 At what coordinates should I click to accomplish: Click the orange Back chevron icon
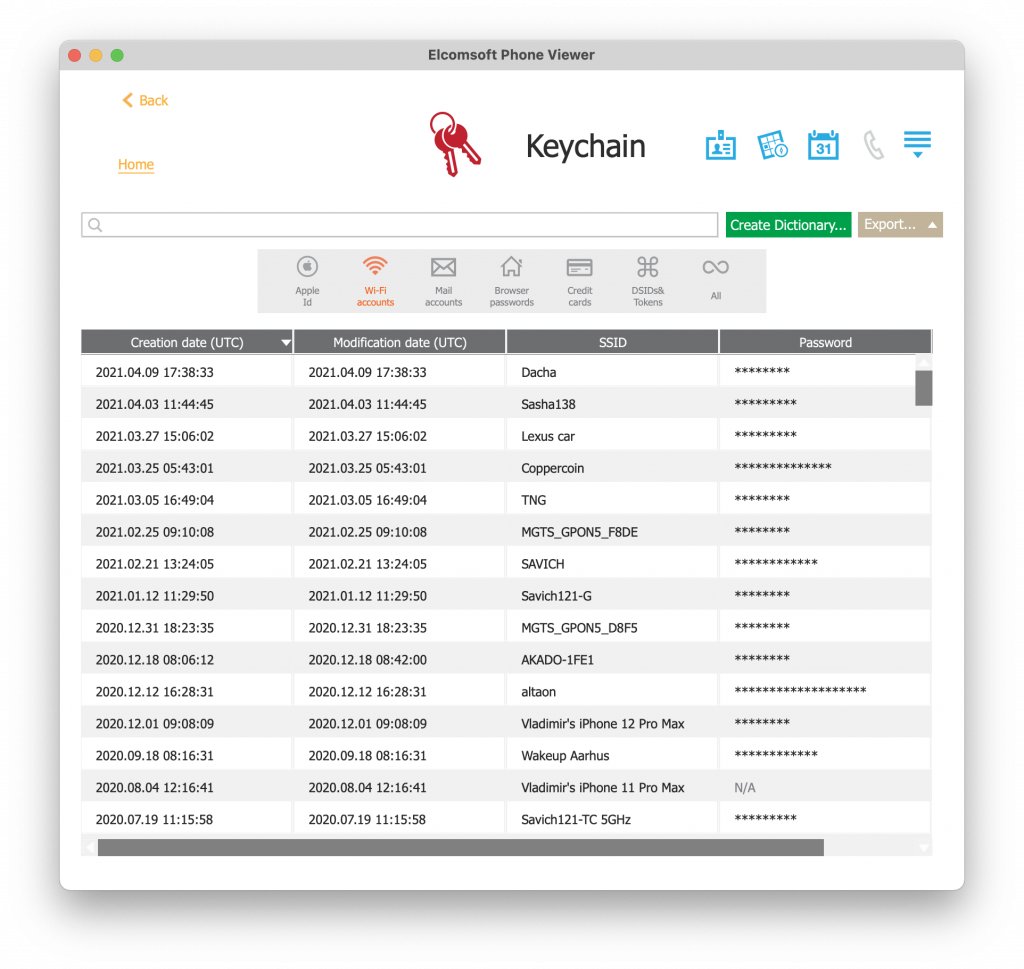click(127, 100)
